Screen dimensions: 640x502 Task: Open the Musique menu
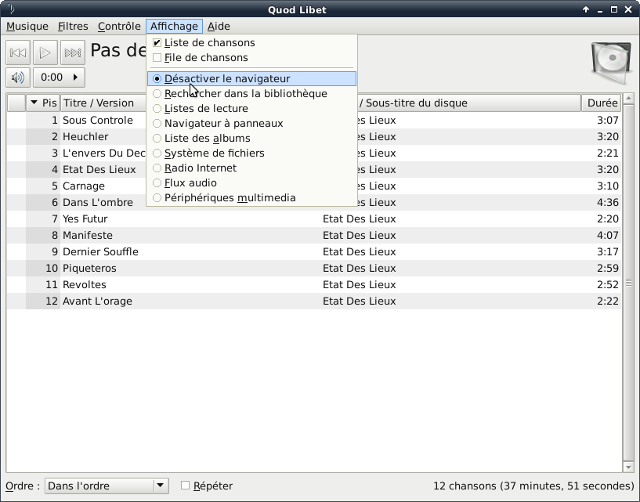26,26
